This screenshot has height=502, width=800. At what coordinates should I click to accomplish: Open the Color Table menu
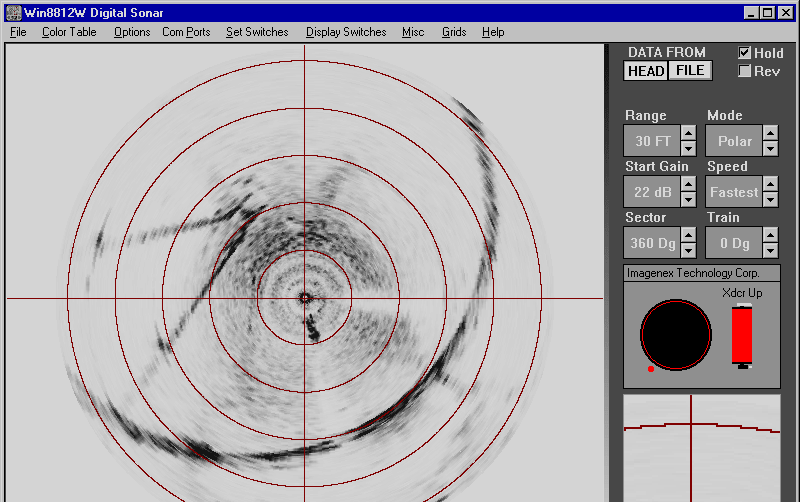pyautogui.click(x=69, y=32)
